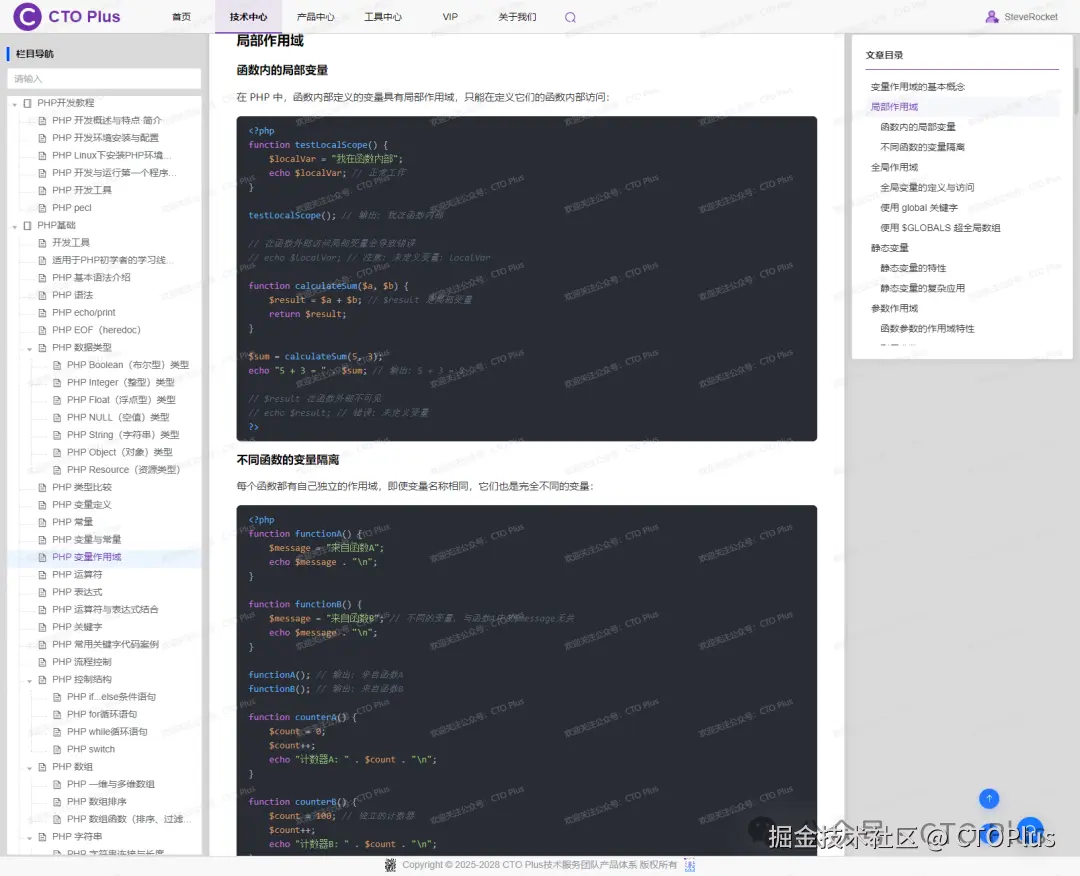Image resolution: width=1080 pixels, height=876 pixels.
Task: Click the document icon beside PHP EOF (heredoc)
Action: click(44, 329)
